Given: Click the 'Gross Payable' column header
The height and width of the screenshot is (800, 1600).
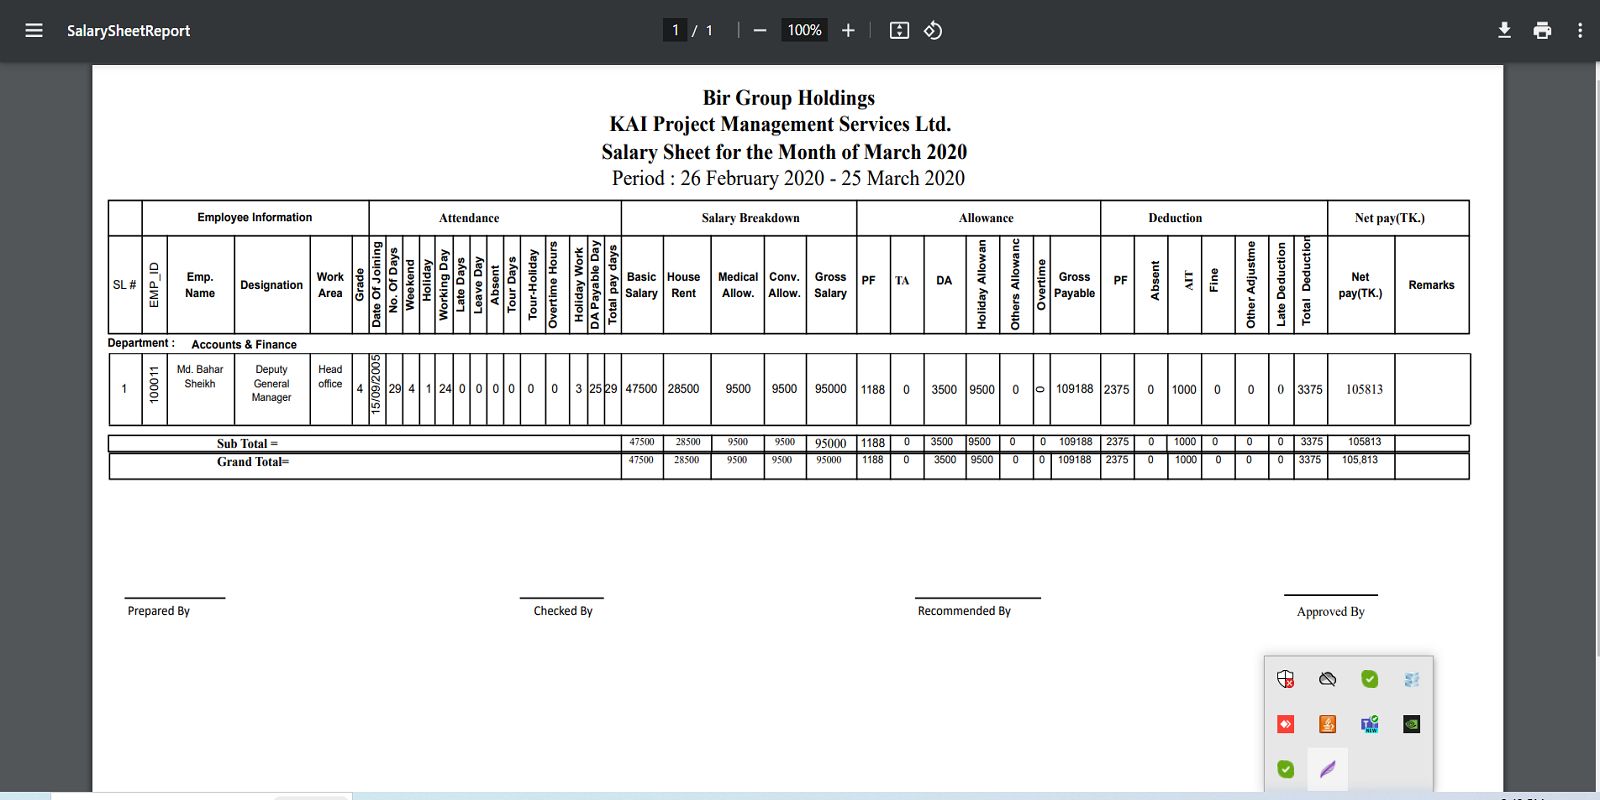Looking at the screenshot, I should pos(1075,285).
